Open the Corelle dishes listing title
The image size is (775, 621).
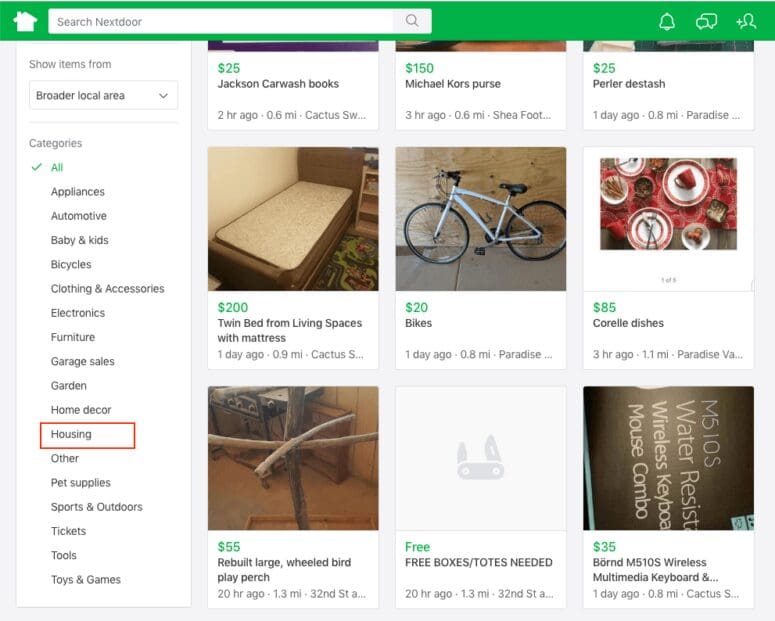628,323
